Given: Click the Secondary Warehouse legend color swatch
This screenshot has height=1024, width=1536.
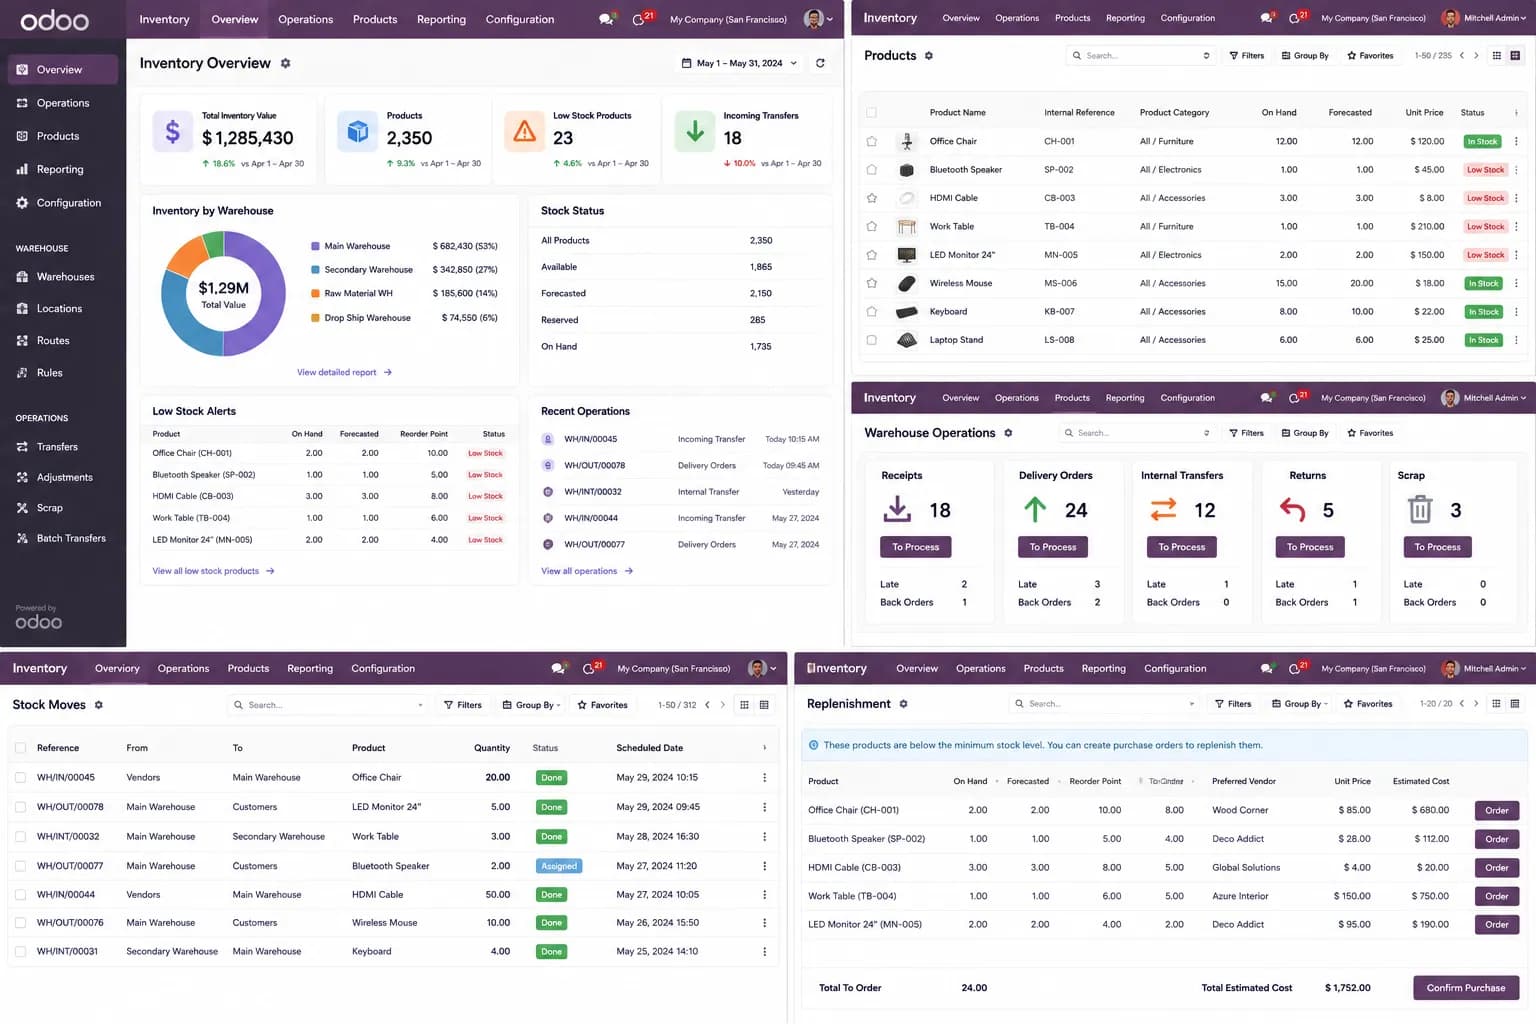Looking at the screenshot, I should [x=315, y=270].
